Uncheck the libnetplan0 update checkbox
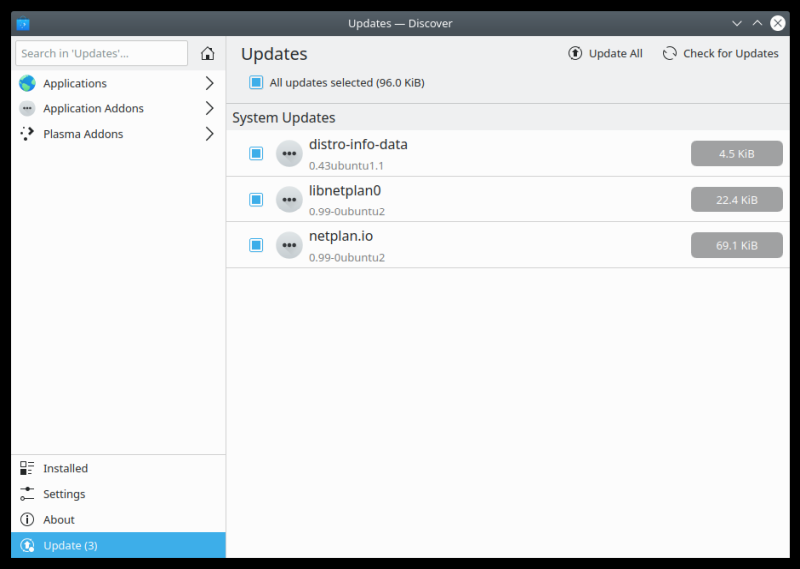 (256, 199)
